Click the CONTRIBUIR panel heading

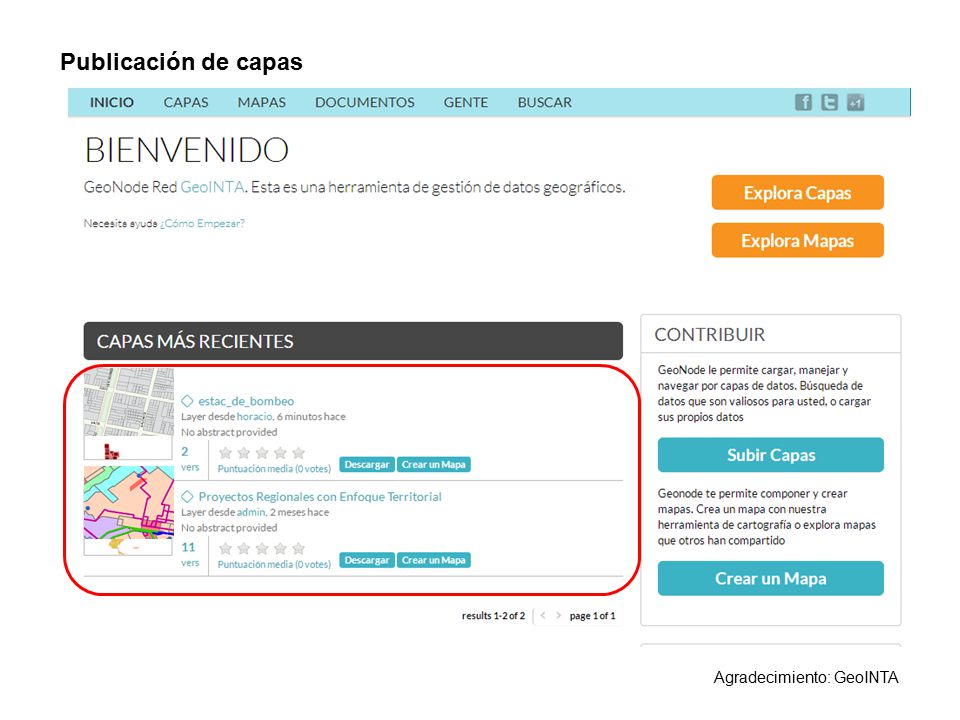(710, 334)
